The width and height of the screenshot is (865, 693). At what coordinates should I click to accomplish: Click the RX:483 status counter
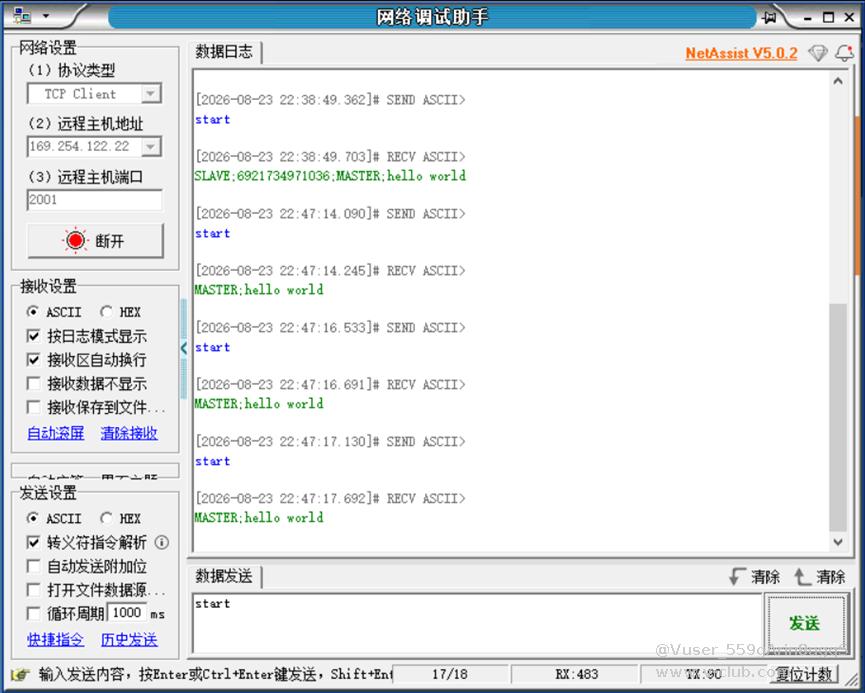click(x=576, y=674)
